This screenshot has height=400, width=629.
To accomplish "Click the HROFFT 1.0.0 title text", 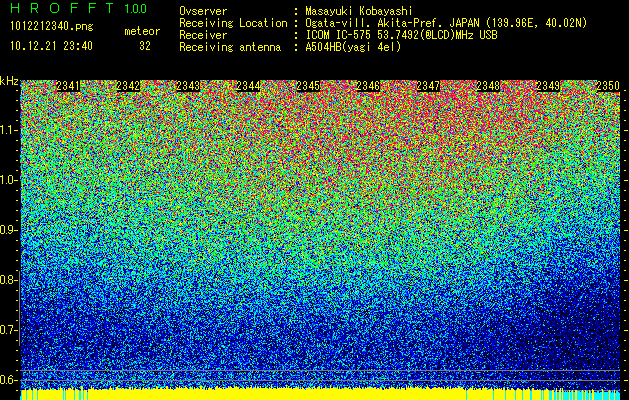I will tap(79, 8).
